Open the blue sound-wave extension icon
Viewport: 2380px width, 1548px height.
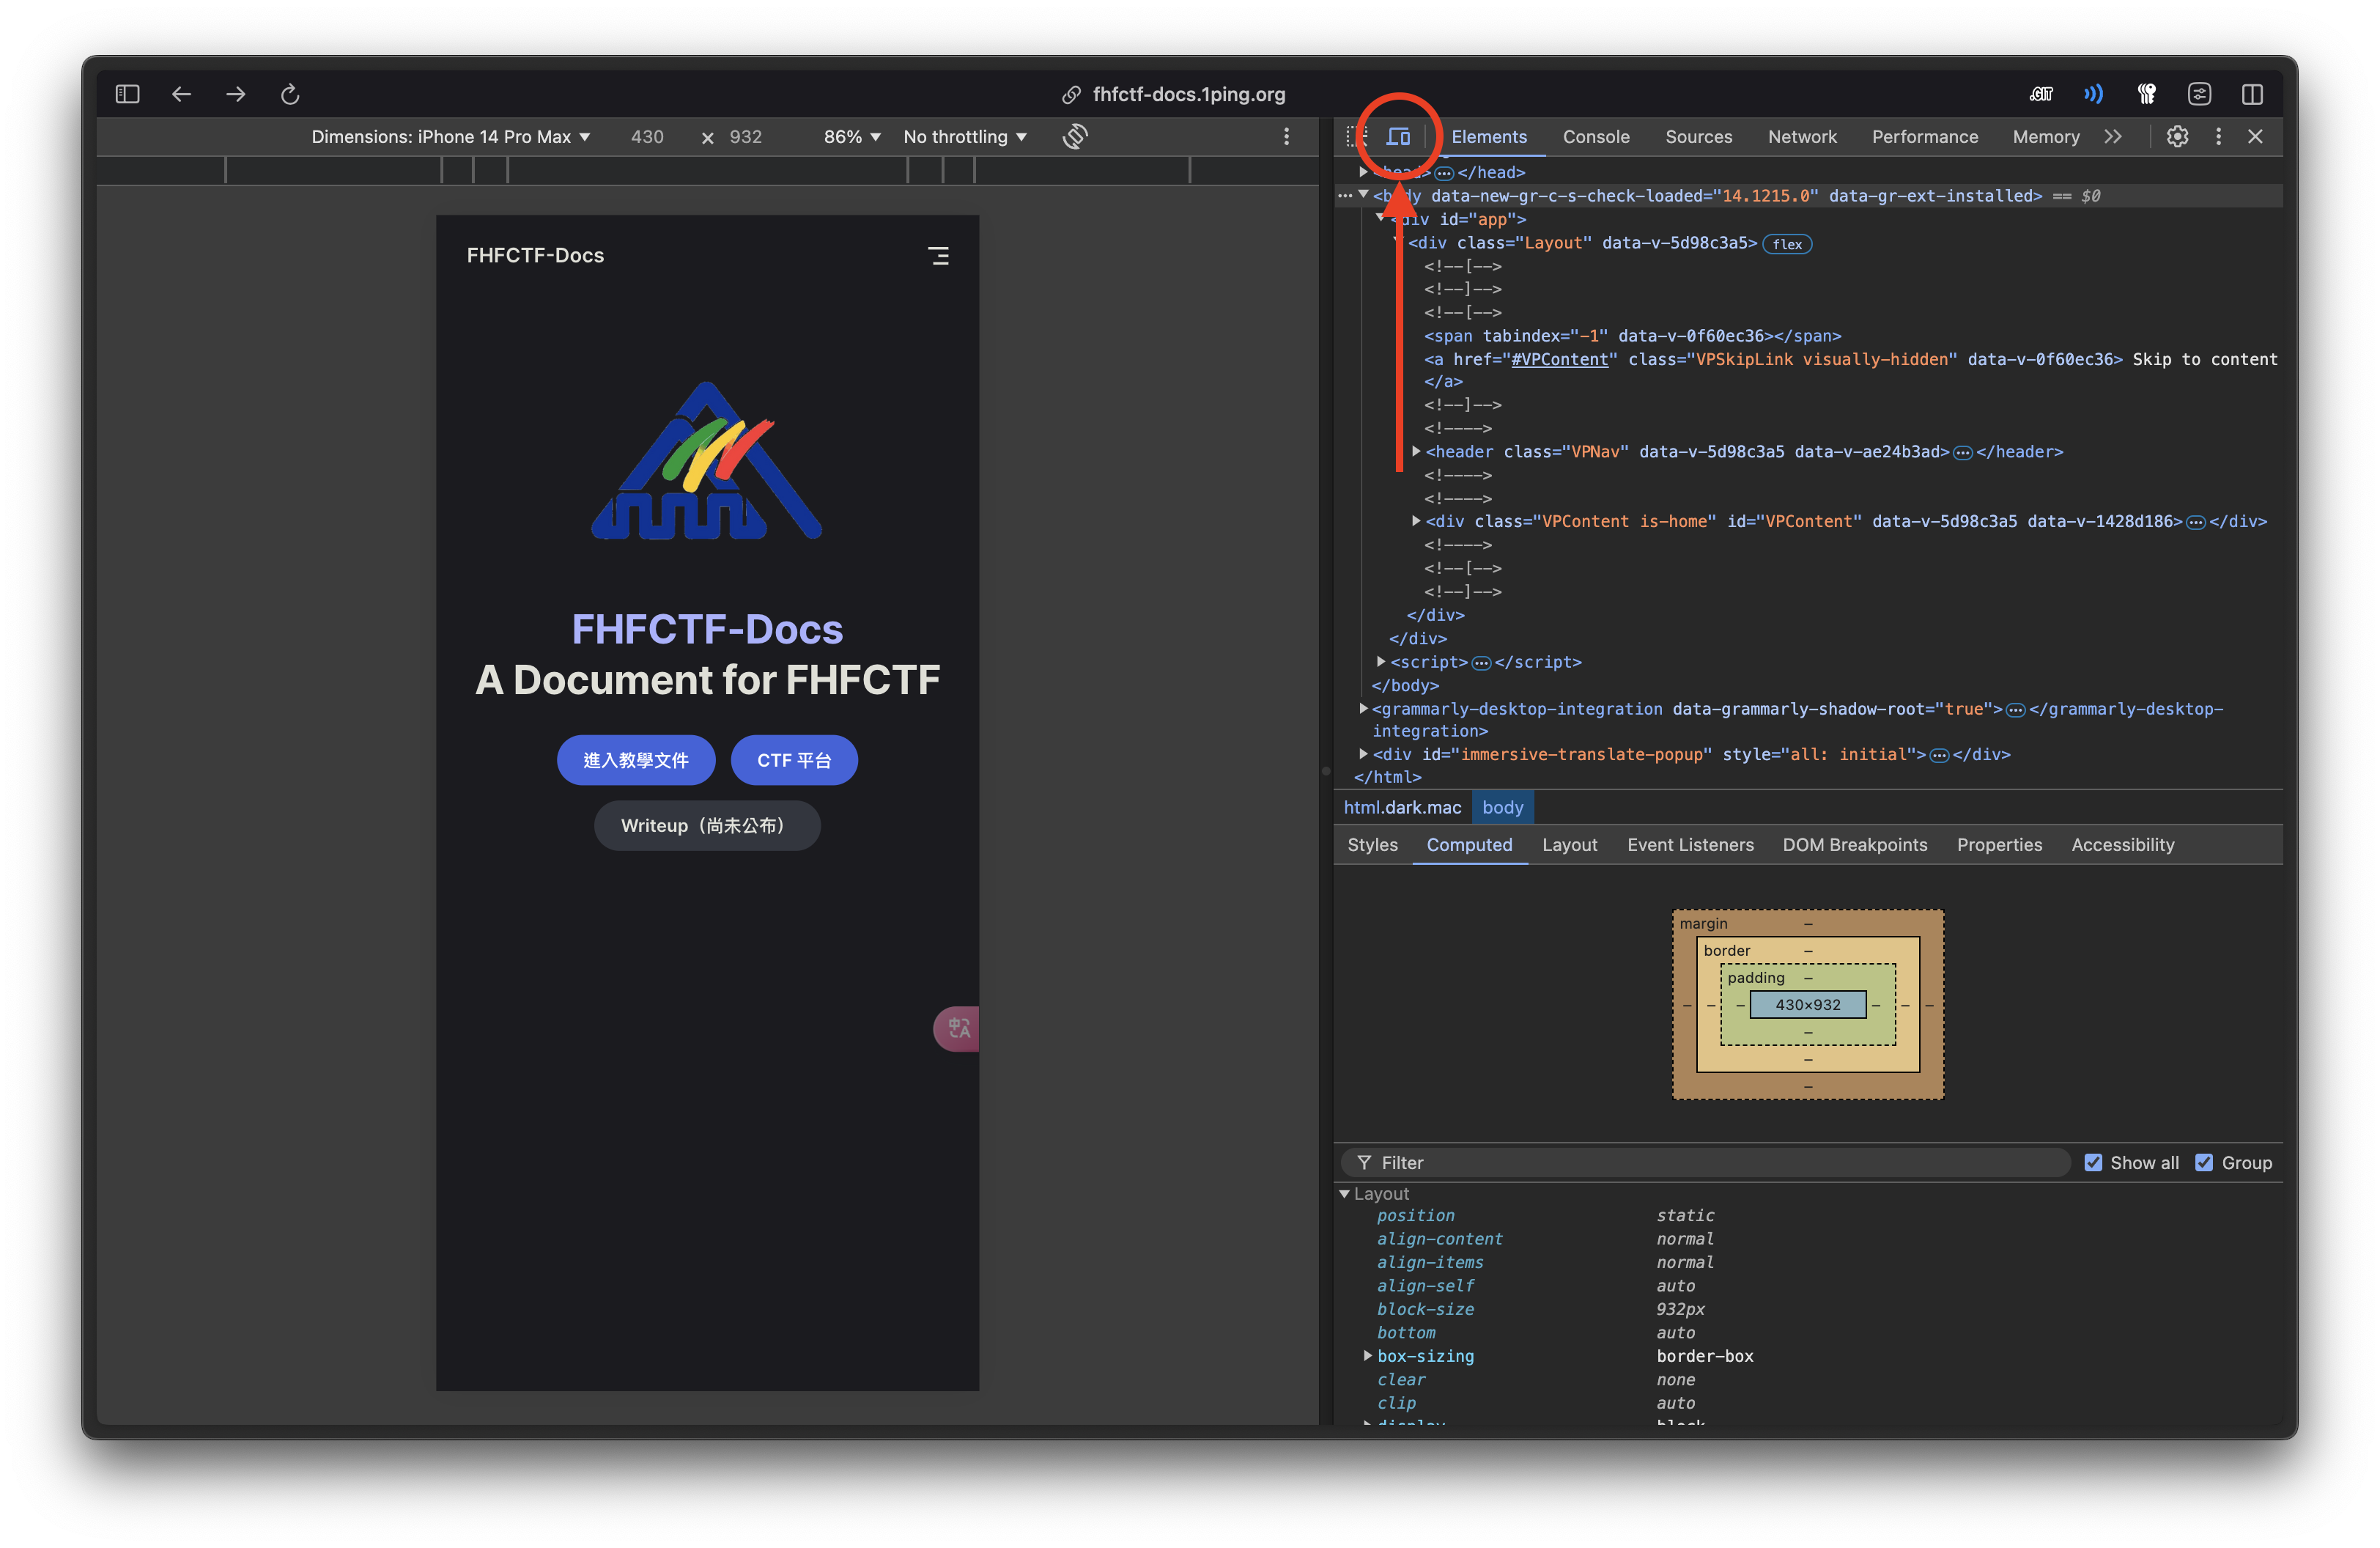tap(2093, 94)
